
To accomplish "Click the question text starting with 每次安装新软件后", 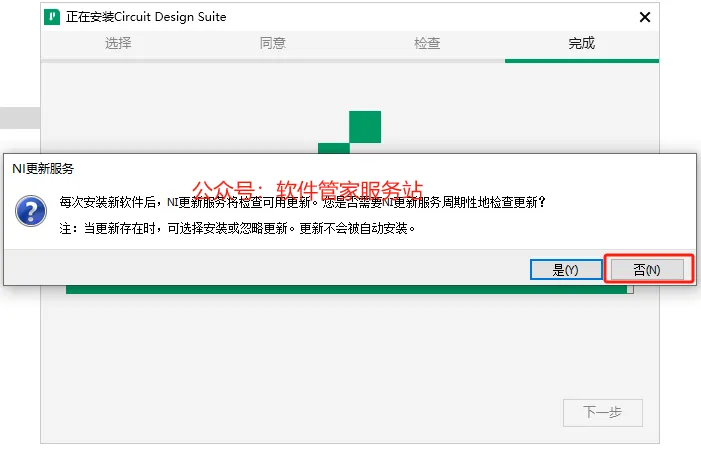I will (x=303, y=202).
